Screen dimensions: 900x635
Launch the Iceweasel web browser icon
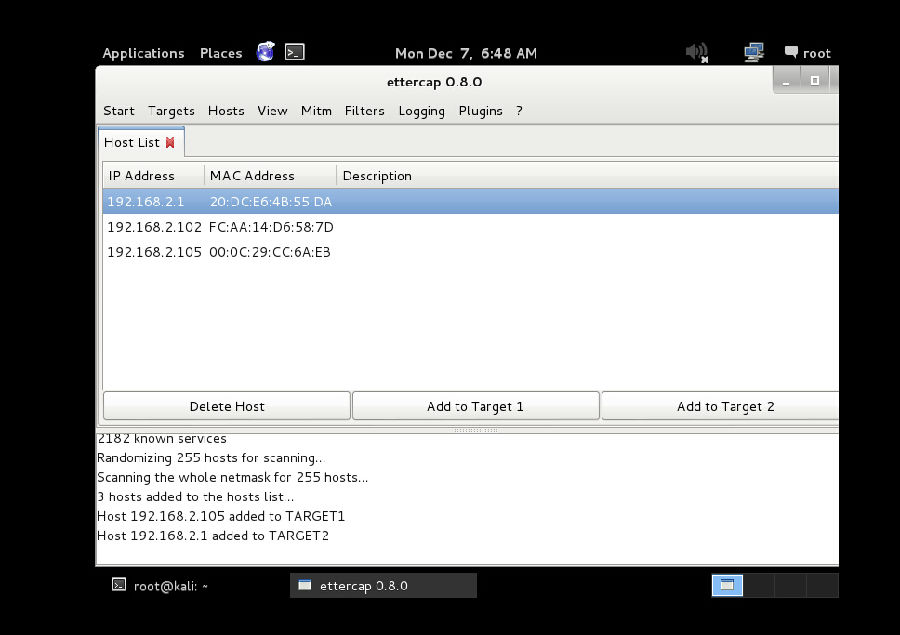click(x=265, y=52)
